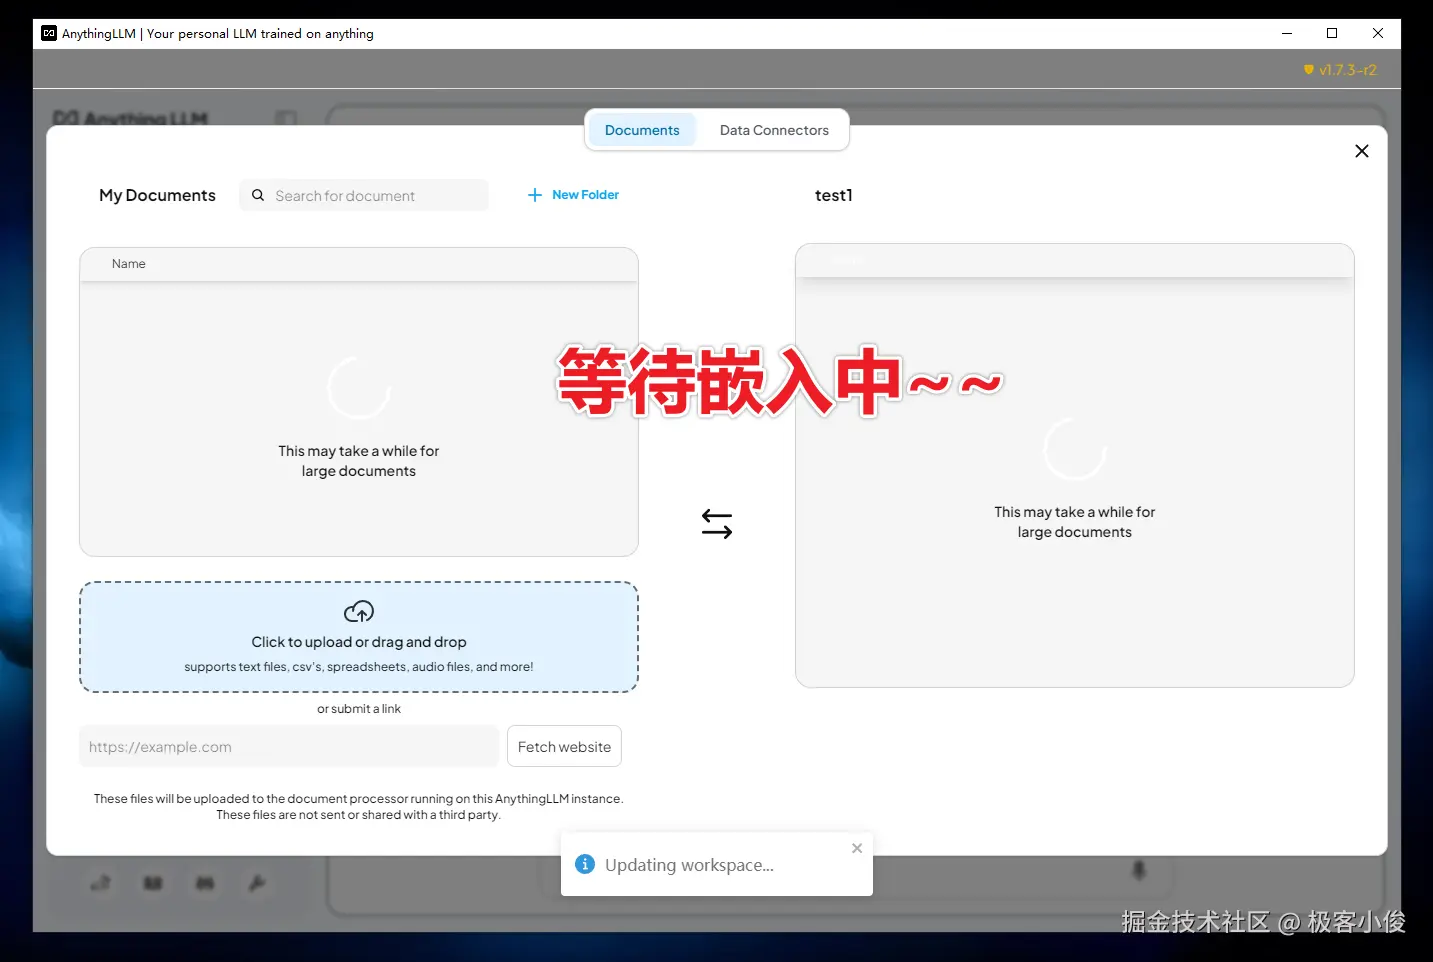The height and width of the screenshot is (962, 1433).
Task: Maximize the AnythingLLM window
Action: [x=1332, y=33]
